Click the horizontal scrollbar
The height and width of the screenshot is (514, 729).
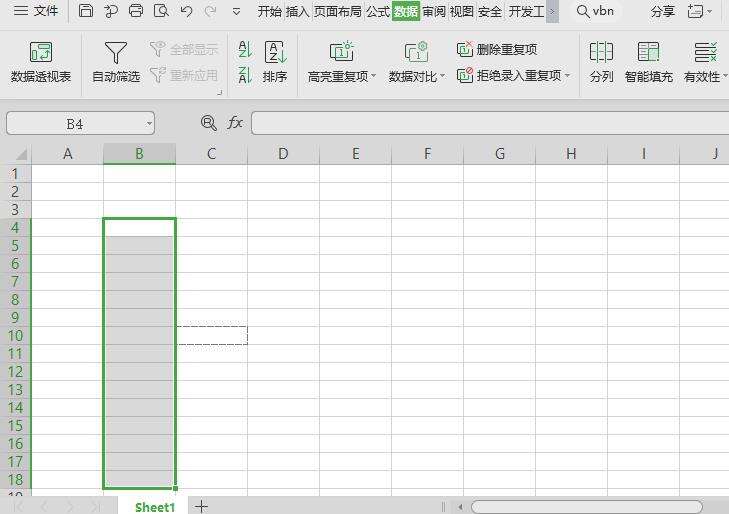click(x=587, y=507)
